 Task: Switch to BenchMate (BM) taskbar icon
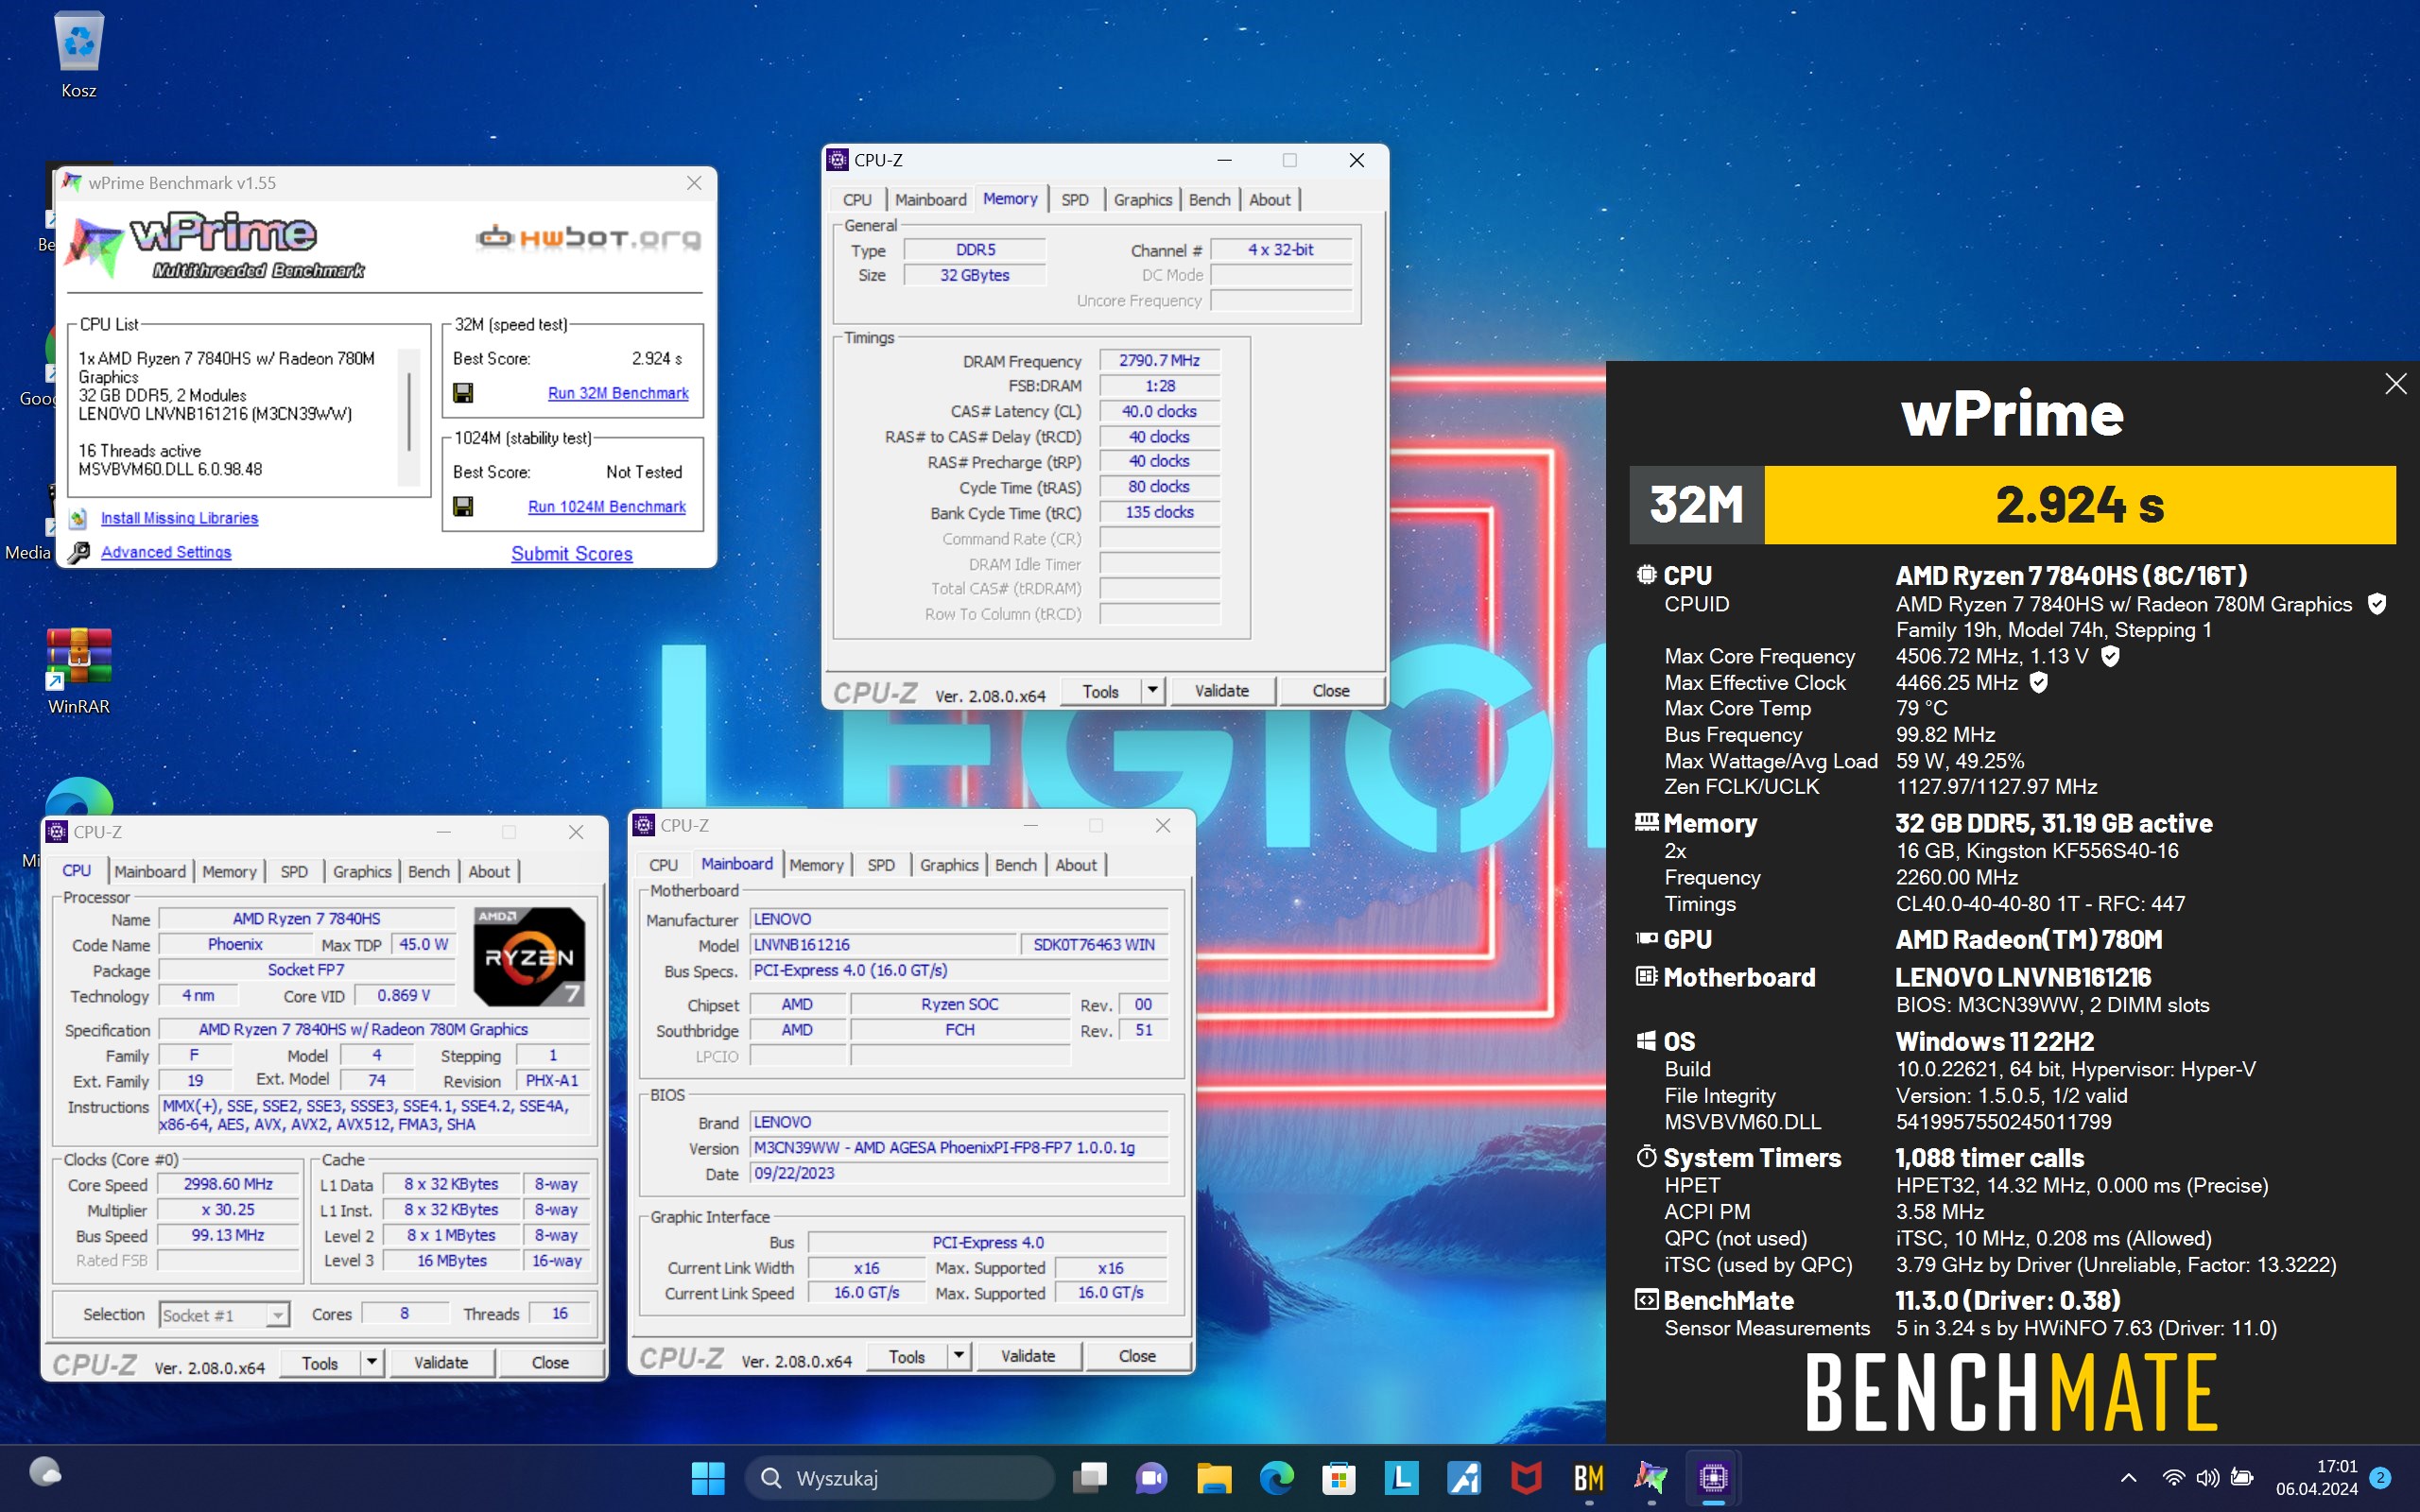tap(1588, 1478)
